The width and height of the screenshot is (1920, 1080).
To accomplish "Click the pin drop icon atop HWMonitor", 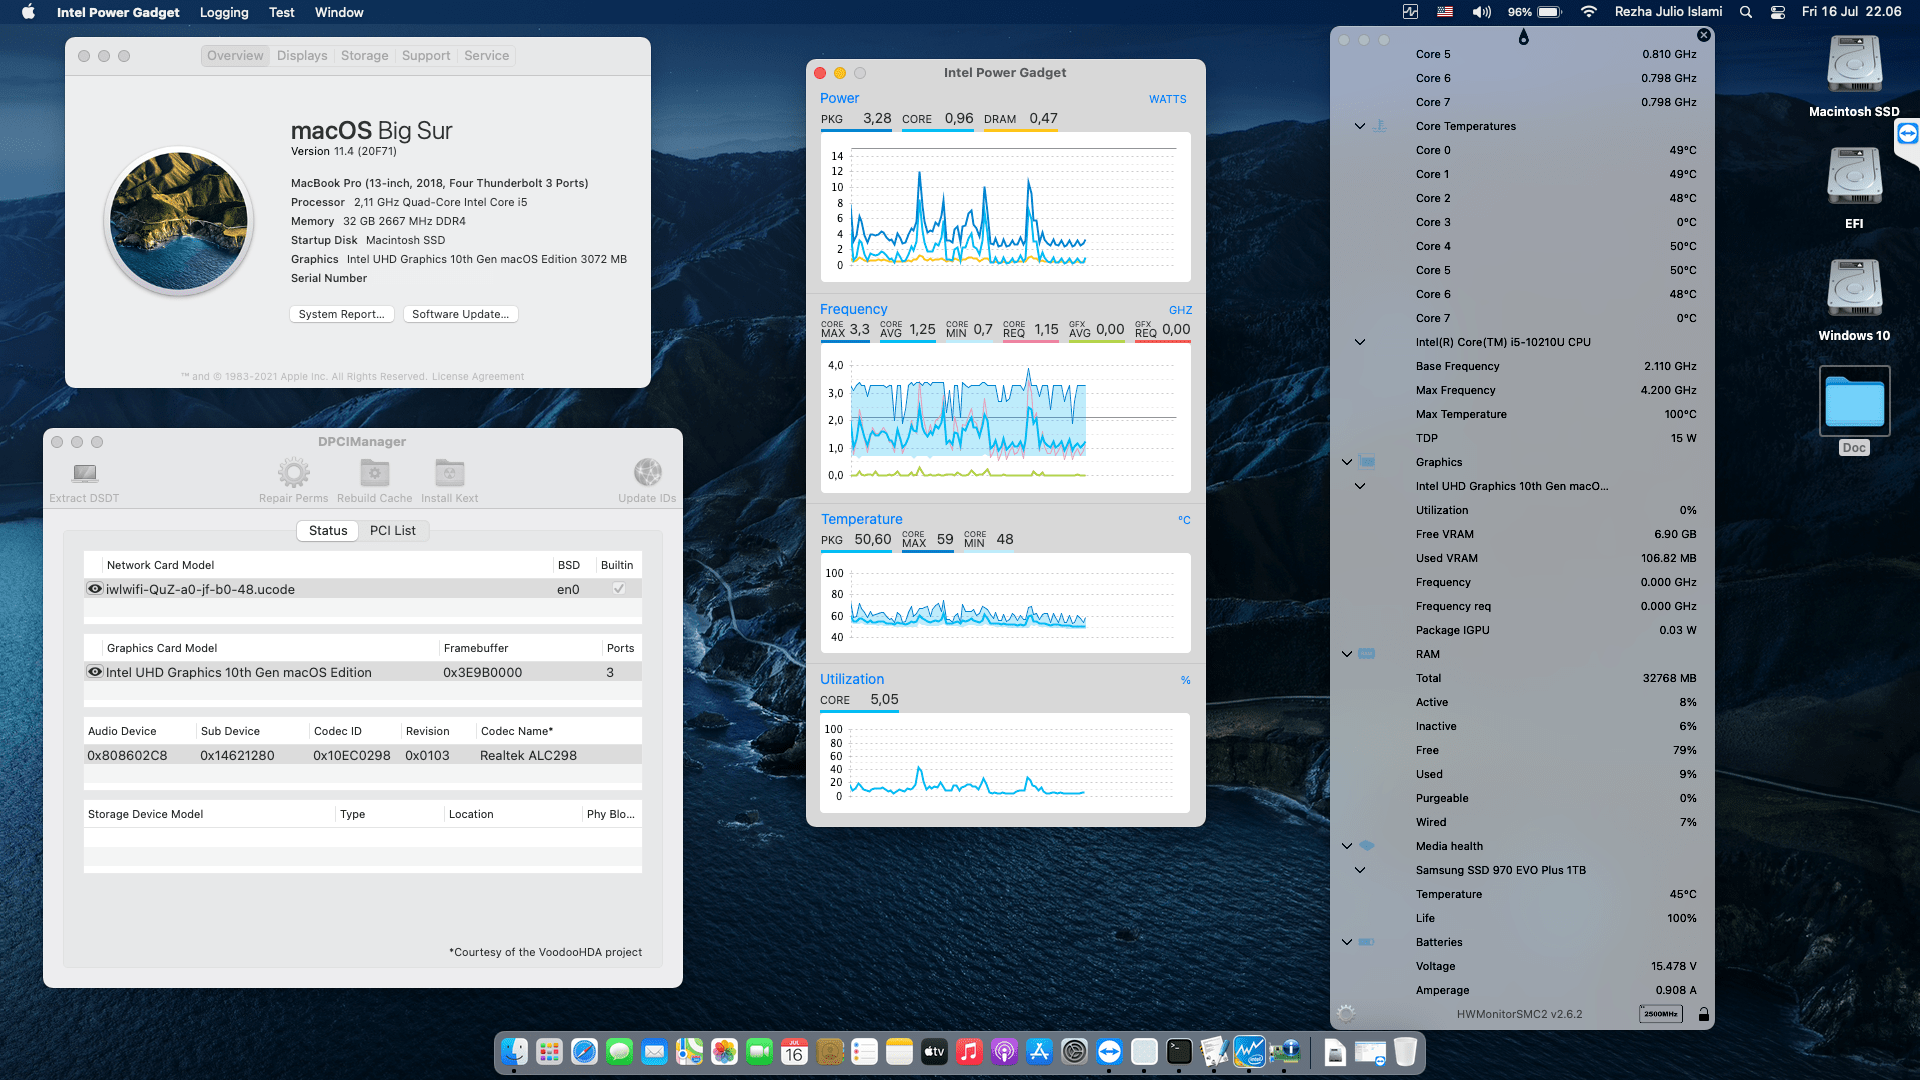I will pyautogui.click(x=1523, y=38).
